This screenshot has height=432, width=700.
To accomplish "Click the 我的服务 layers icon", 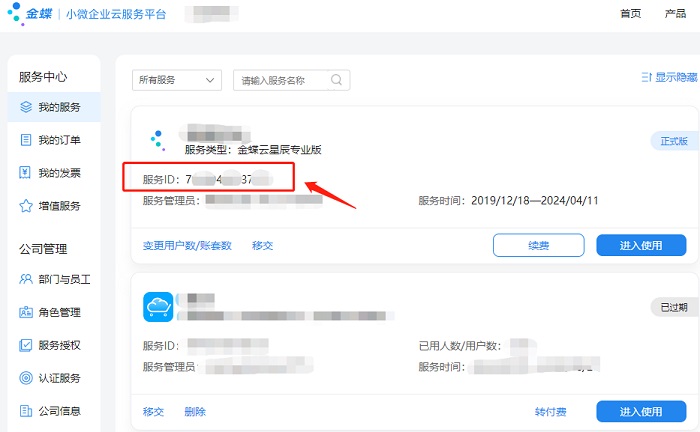I will tap(26, 107).
